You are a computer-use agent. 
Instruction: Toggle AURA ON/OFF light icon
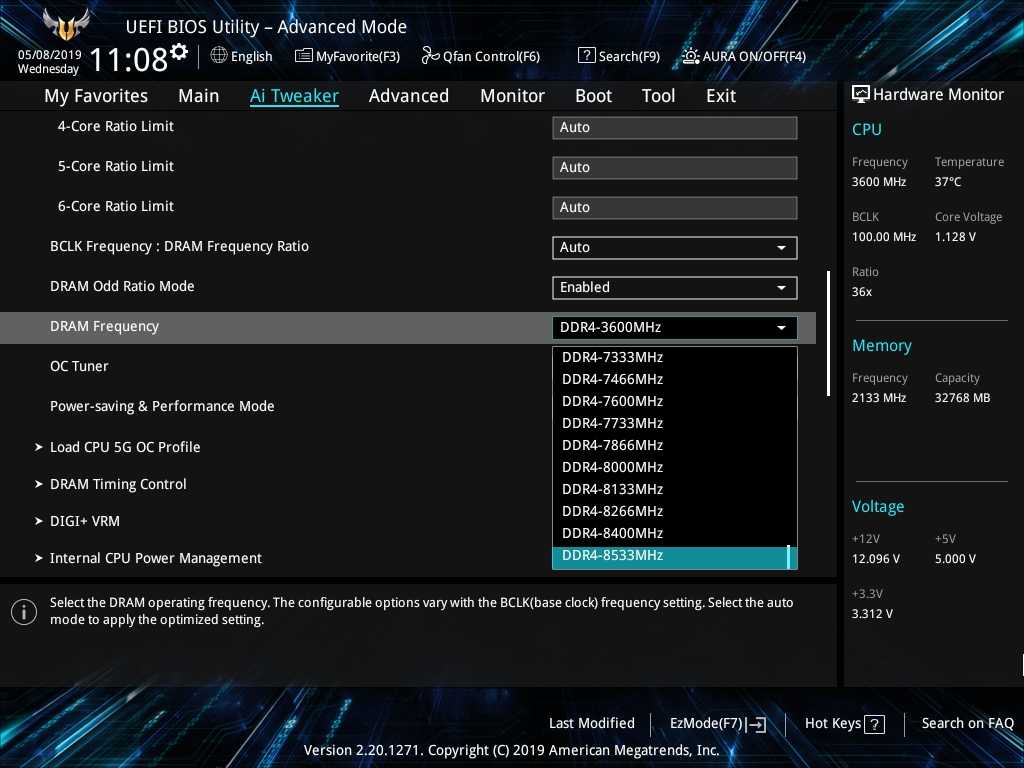(691, 56)
